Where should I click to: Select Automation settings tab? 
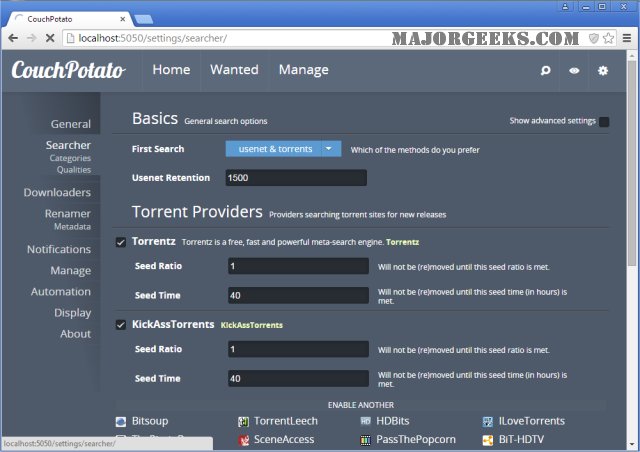(61, 292)
